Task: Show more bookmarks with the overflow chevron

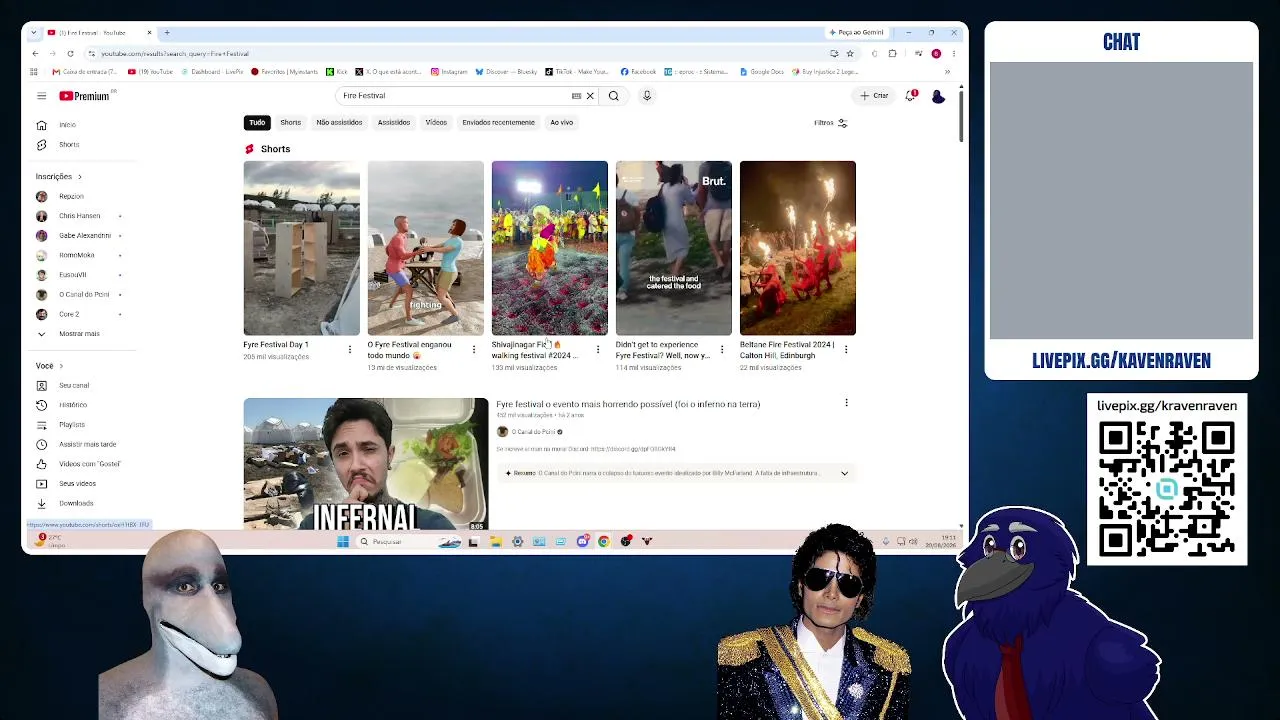Action: coord(947,72)
